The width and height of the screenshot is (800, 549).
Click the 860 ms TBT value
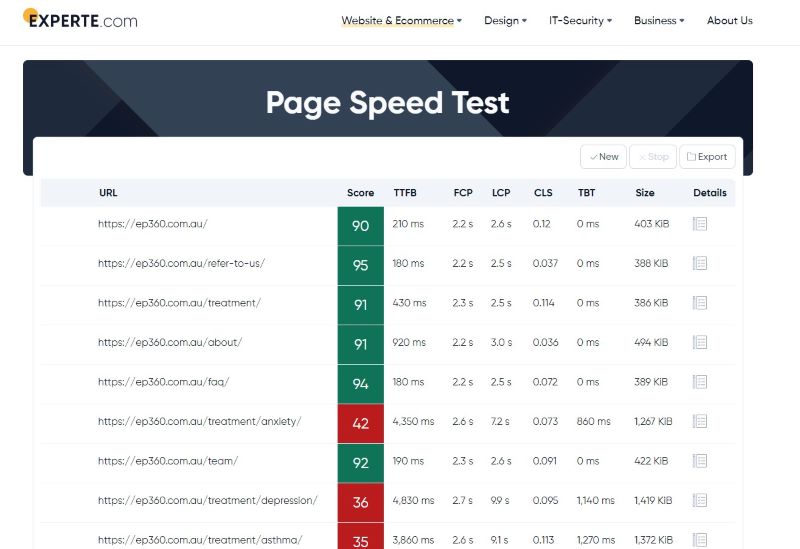593,421
